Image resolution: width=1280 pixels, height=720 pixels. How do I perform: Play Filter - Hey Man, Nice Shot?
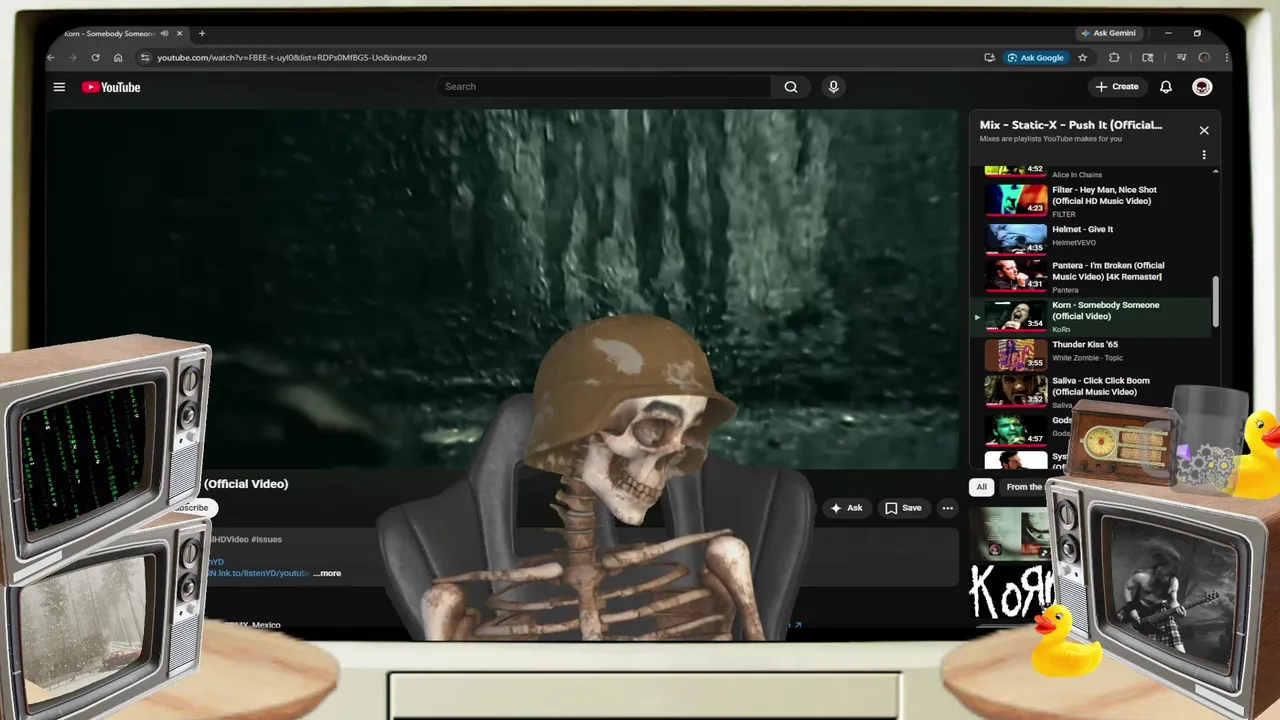point(1094,201)
